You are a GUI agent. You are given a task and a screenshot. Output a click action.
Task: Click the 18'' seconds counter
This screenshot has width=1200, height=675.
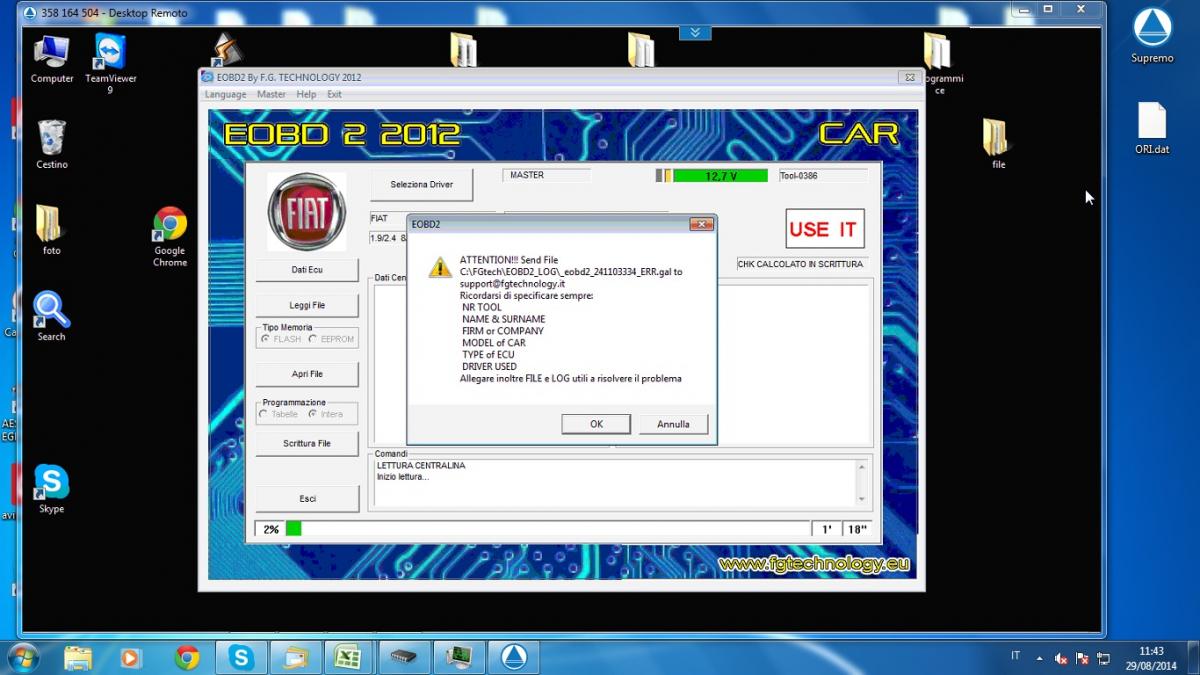pos(857,529)
